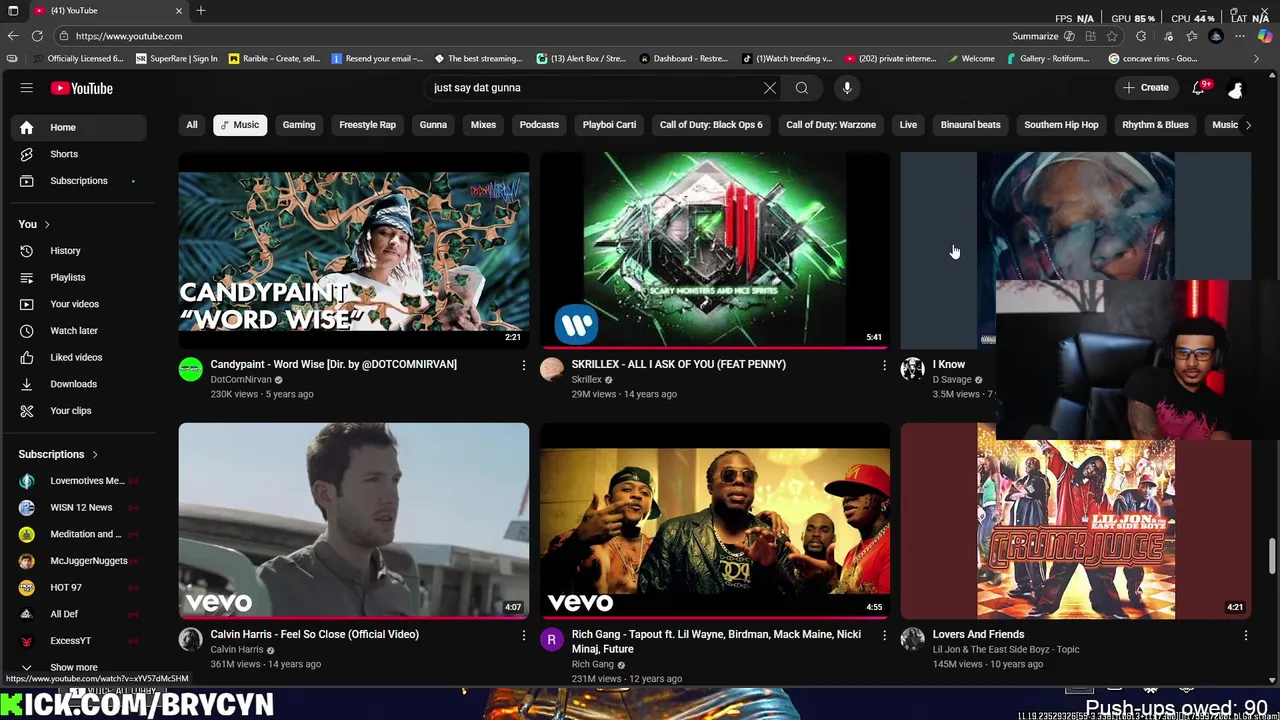This screenshot has height=720, width=1280.
Task: Open options menu for Rich Gang video
Action: pos(884,635)
